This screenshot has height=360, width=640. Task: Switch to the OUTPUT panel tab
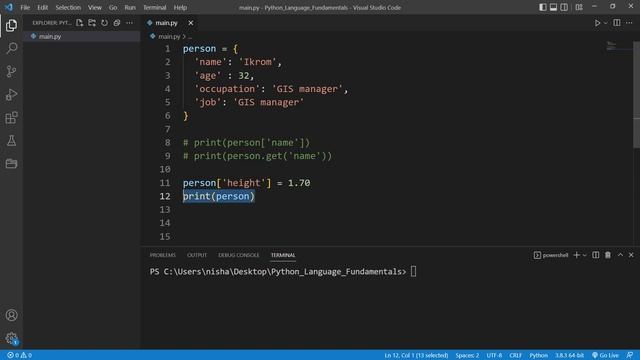point(197,255)
